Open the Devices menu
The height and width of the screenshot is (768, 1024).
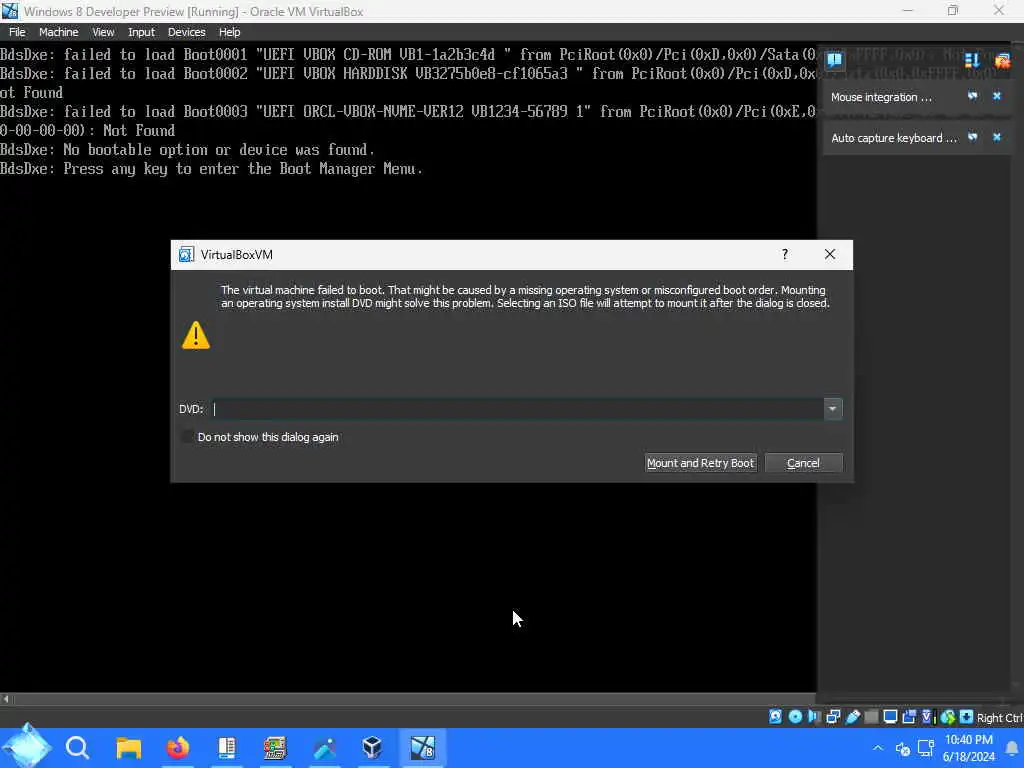(186, 32)
